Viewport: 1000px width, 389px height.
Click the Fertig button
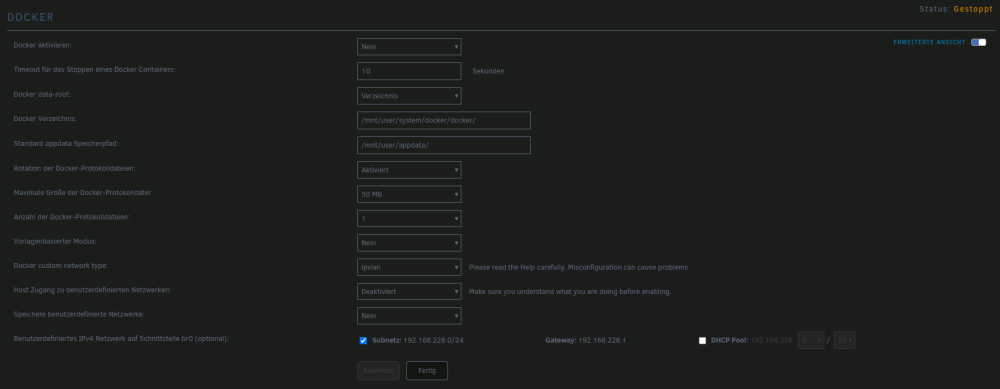(427, 371)
